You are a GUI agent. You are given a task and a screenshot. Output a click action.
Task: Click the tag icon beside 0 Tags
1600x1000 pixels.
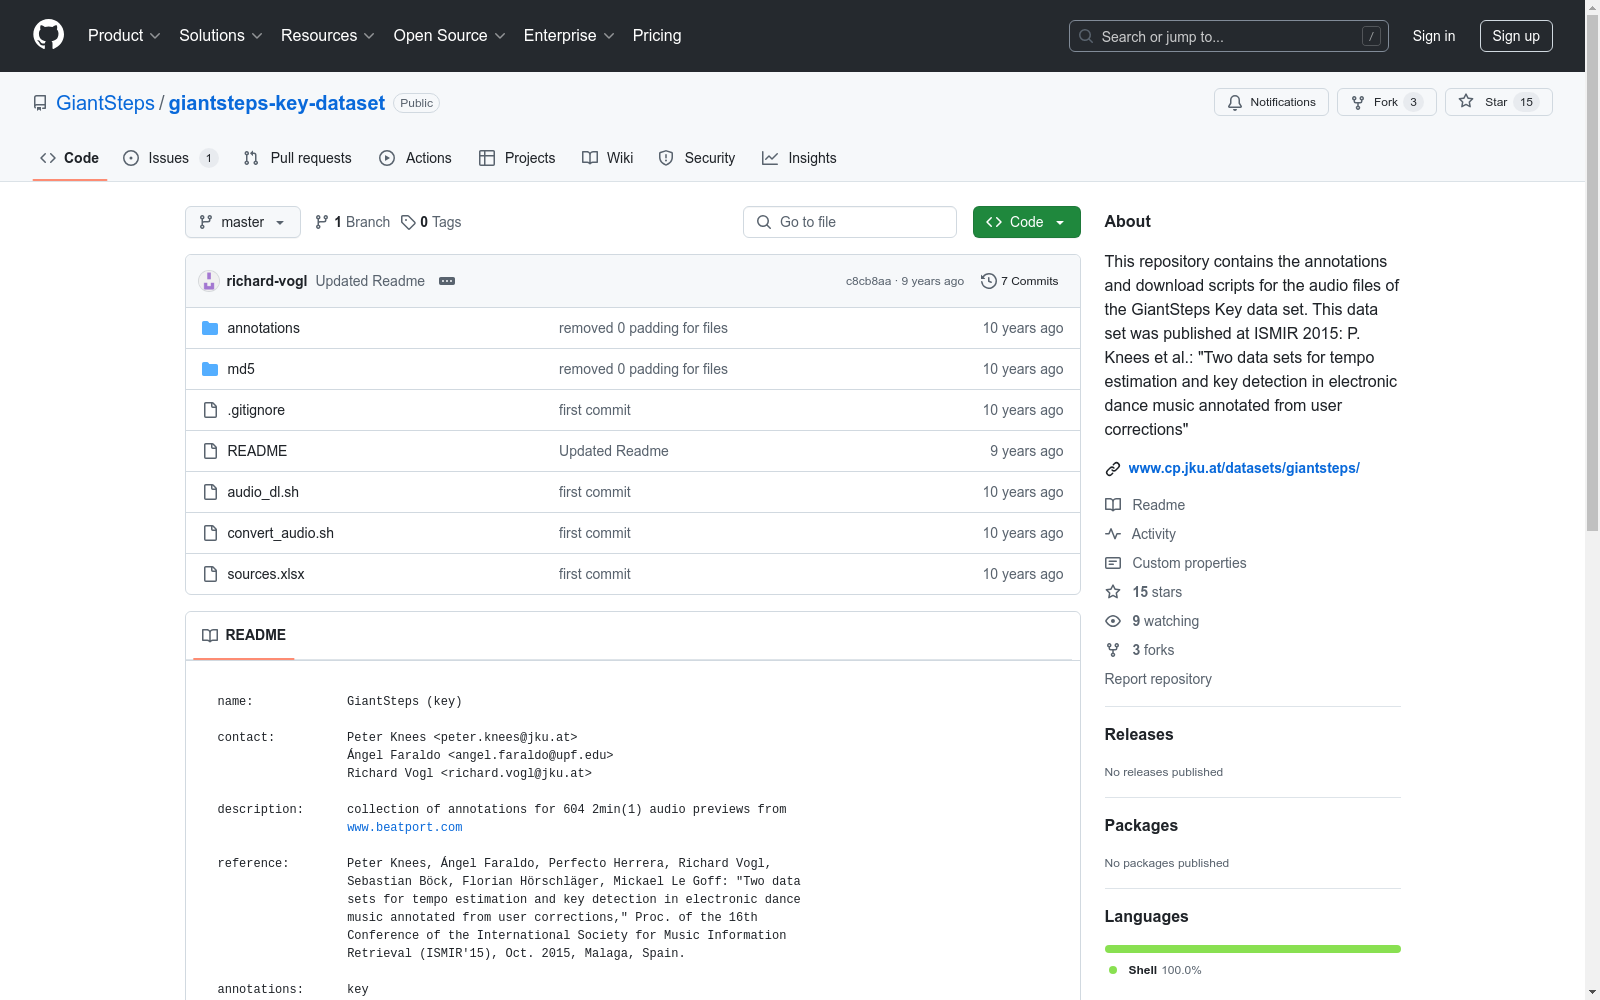tap(408, 222)
